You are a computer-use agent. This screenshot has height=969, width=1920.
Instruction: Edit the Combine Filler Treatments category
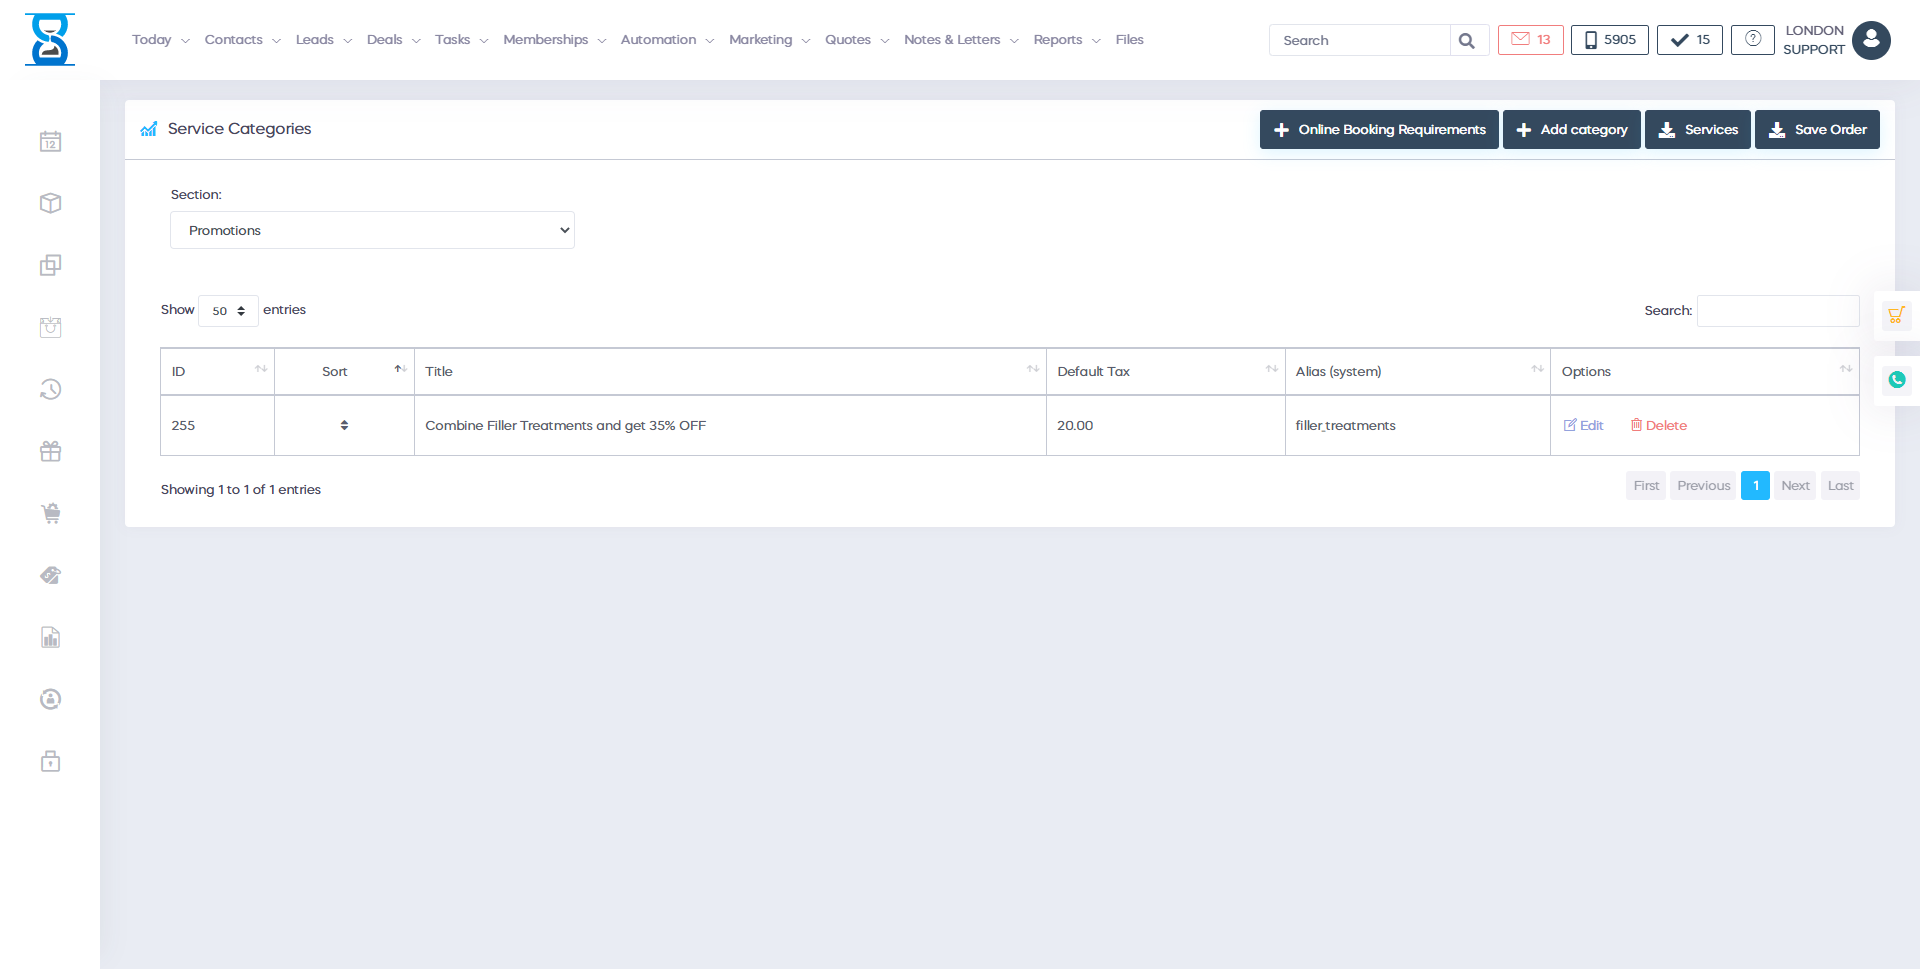click(1583, 425)
